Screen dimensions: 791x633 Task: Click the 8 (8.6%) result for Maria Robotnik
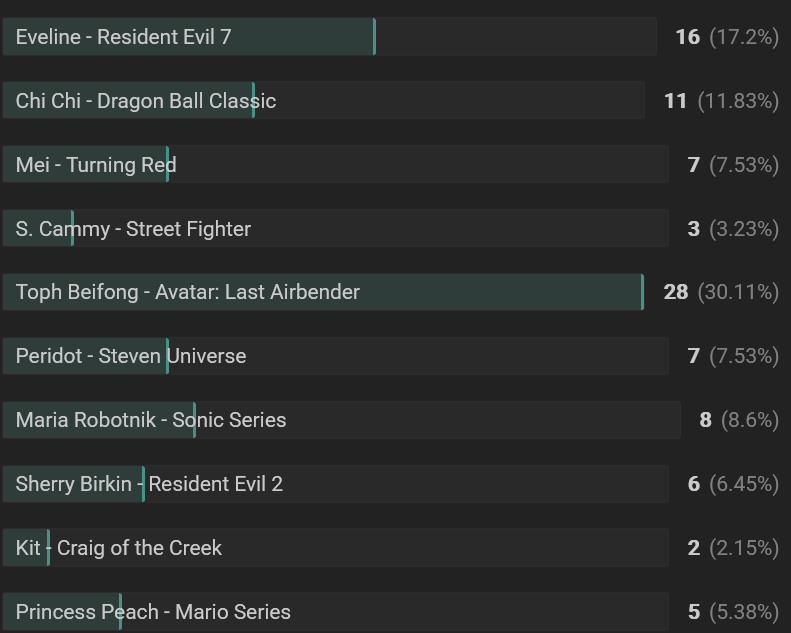[740, 420]
